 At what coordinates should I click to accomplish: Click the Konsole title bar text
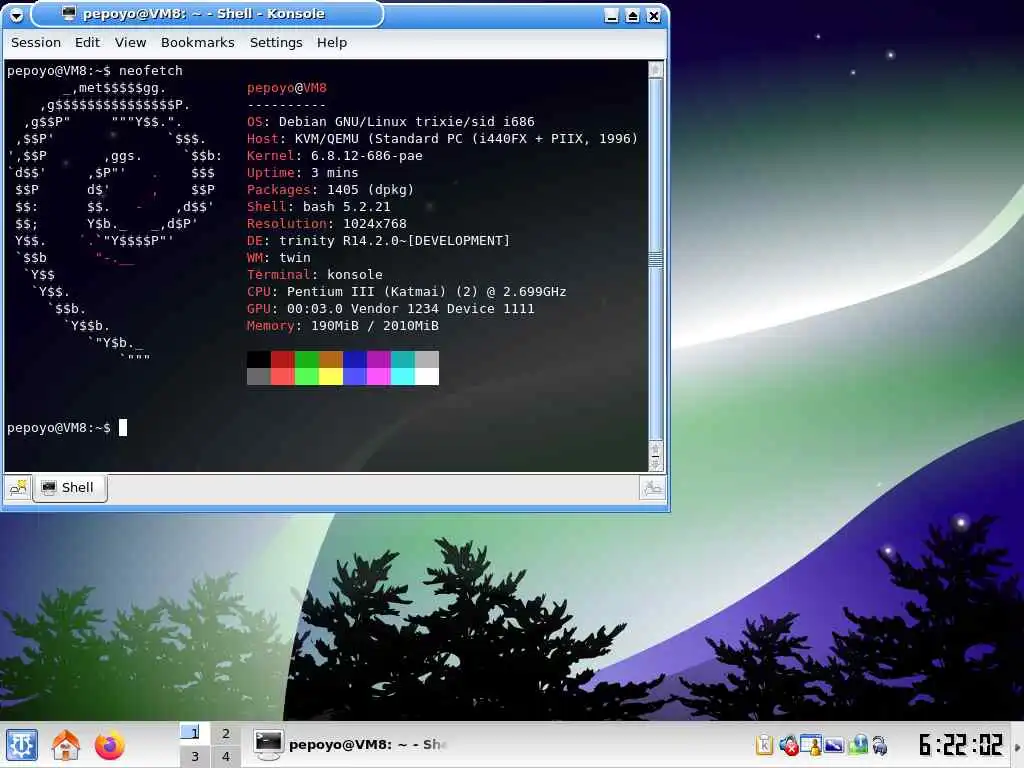pos(203,14)
